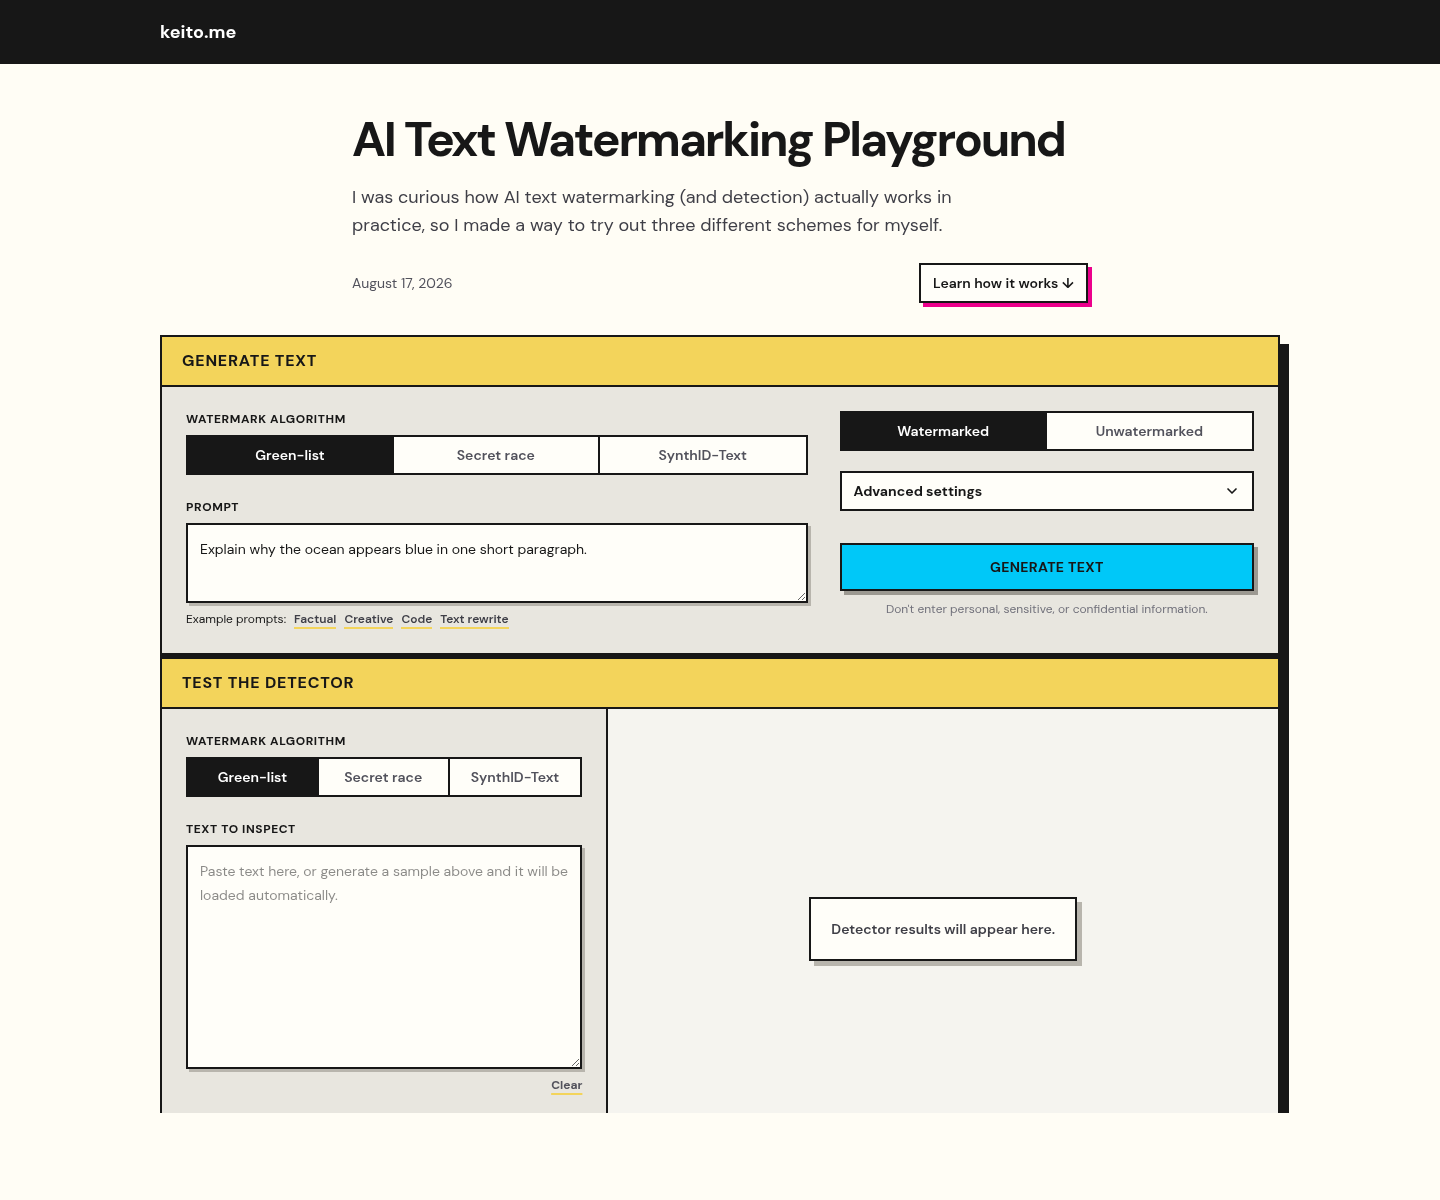The height and width of the screenshot is (1200, 1440).
Task: Click the inspect textarea resize handle
Action: click(x=575, y=1062)
